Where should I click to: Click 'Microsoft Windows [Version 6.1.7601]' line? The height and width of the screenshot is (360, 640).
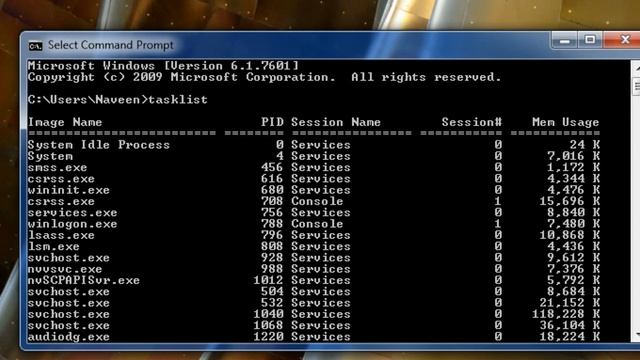(163, 66)
